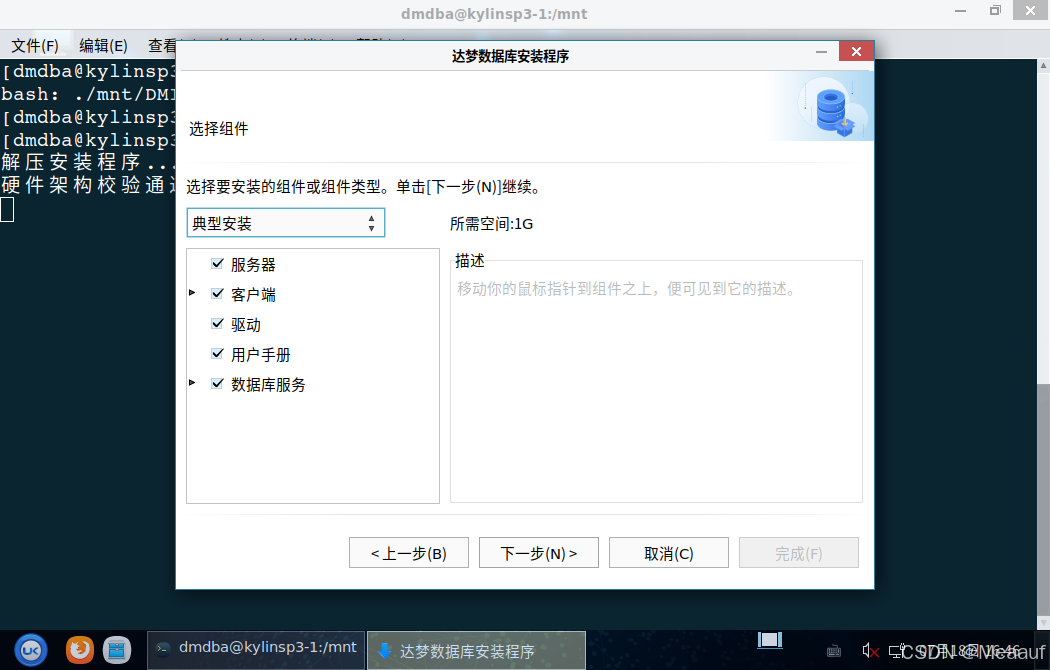Viewport: 1050px width, 670px height.
Task: Minimize the Dameng installer dialog
Action: click(x=821, y=52)
